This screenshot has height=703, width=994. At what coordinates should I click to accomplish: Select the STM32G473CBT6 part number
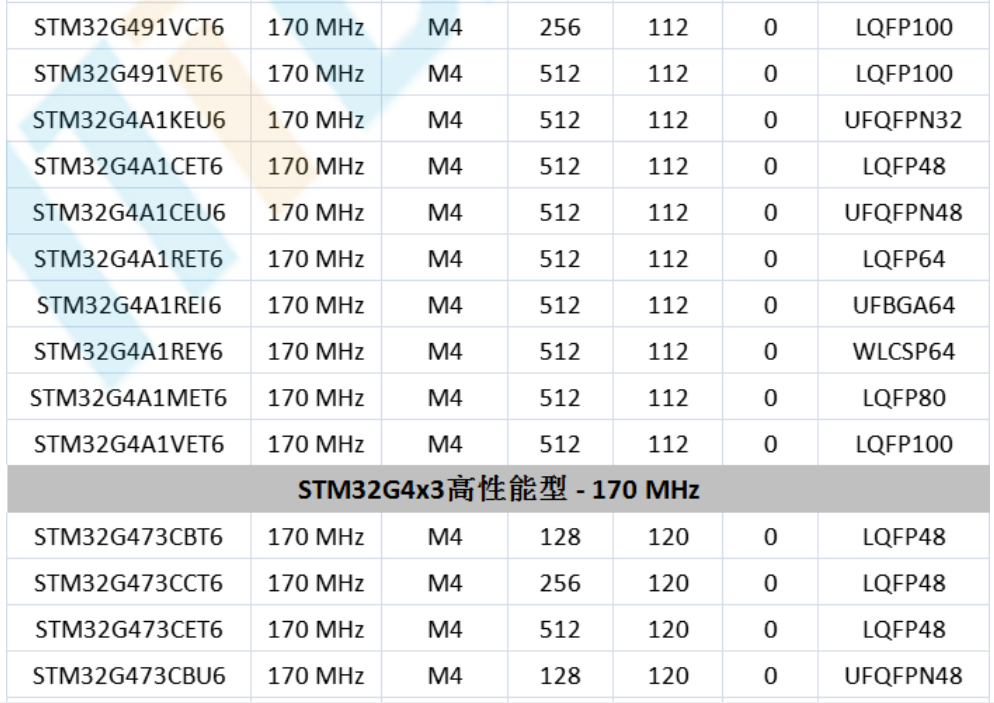click(128, 537)
